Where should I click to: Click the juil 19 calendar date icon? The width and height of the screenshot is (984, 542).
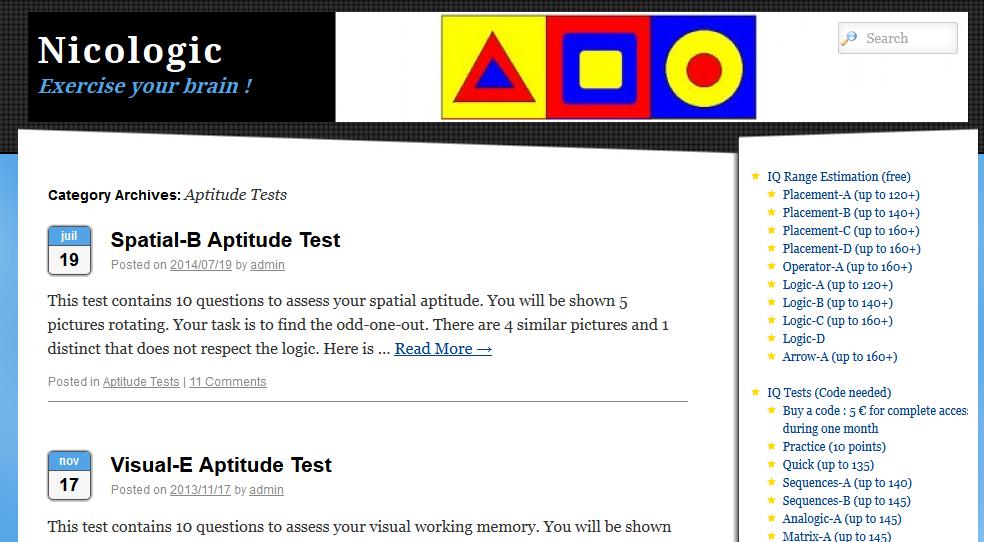69,250
